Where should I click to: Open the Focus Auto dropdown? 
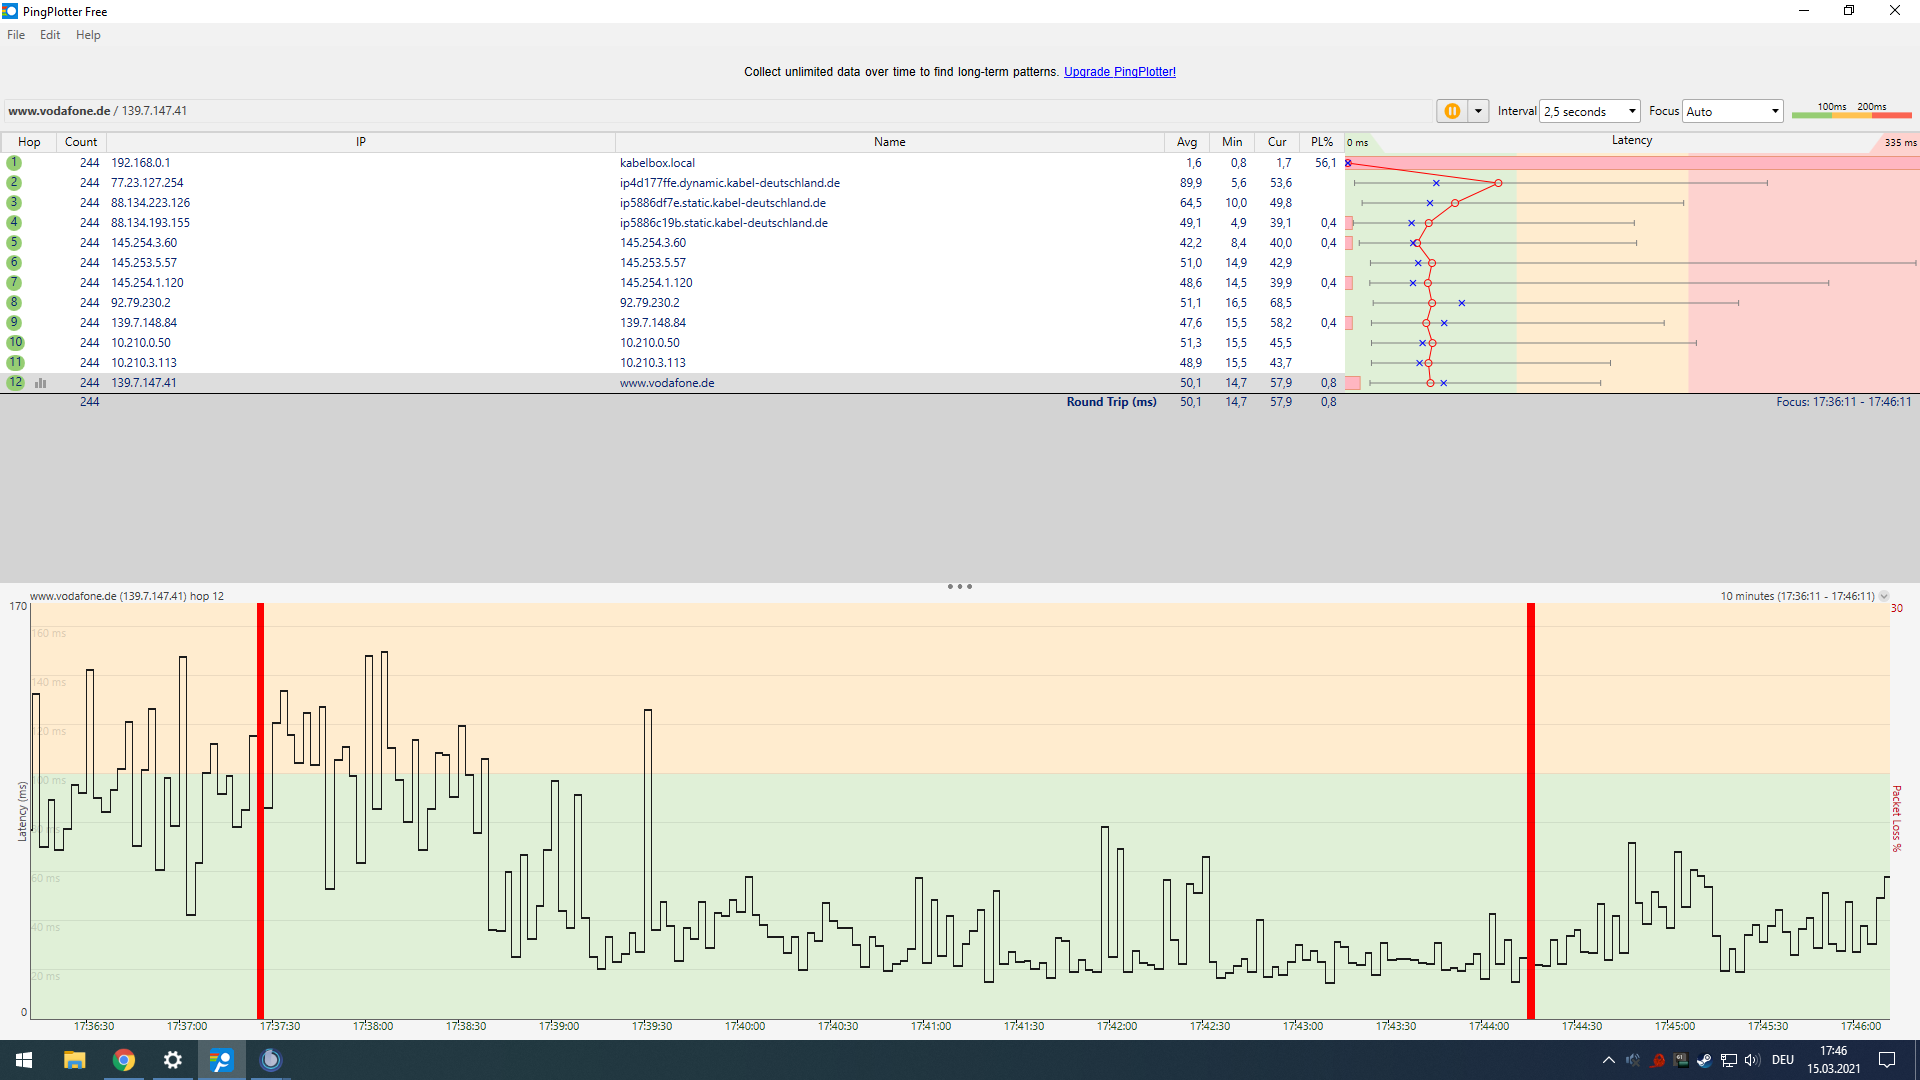[x=1733, y=111]
